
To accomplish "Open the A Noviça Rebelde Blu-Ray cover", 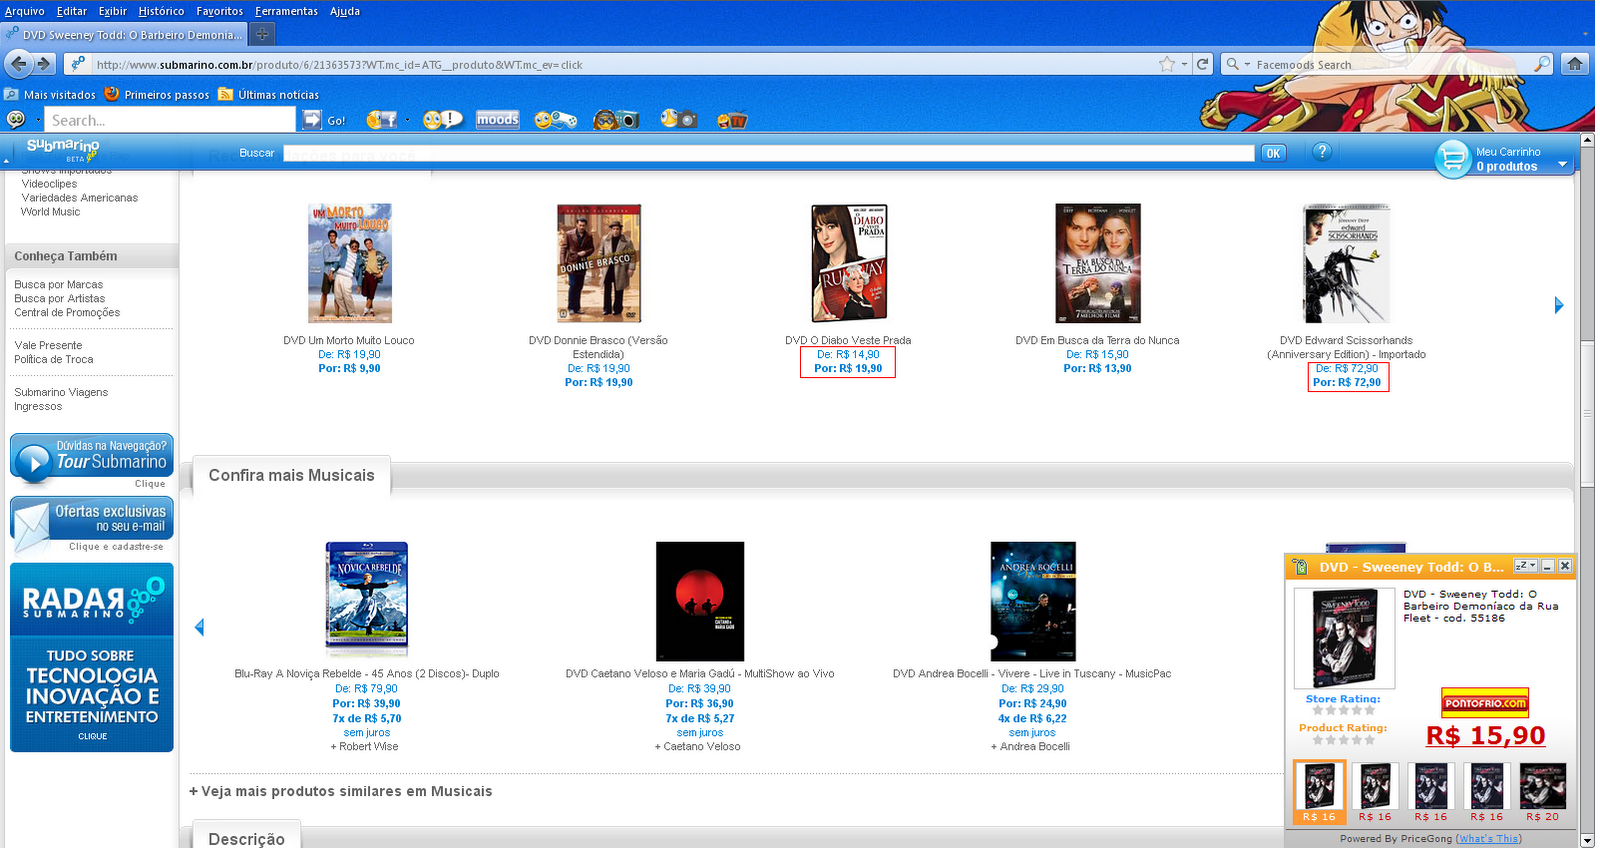I will click(x=367, y=598).
